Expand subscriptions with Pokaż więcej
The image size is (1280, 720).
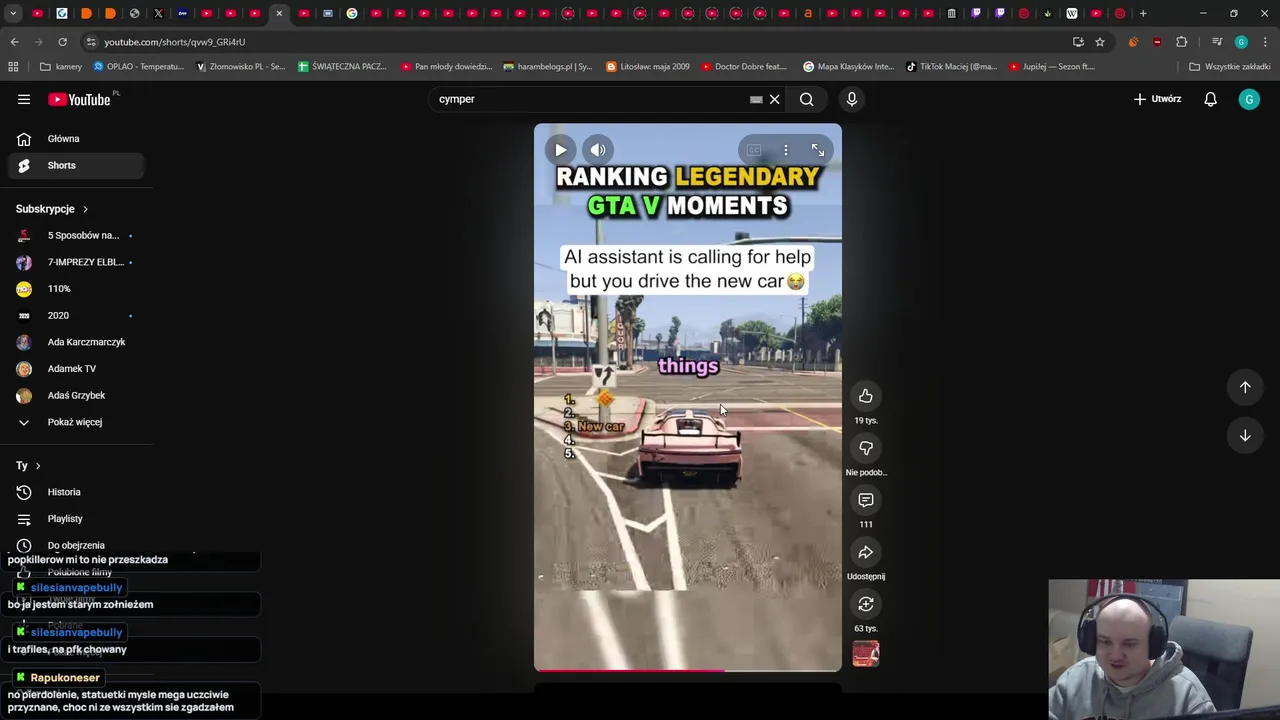[76, 422]
